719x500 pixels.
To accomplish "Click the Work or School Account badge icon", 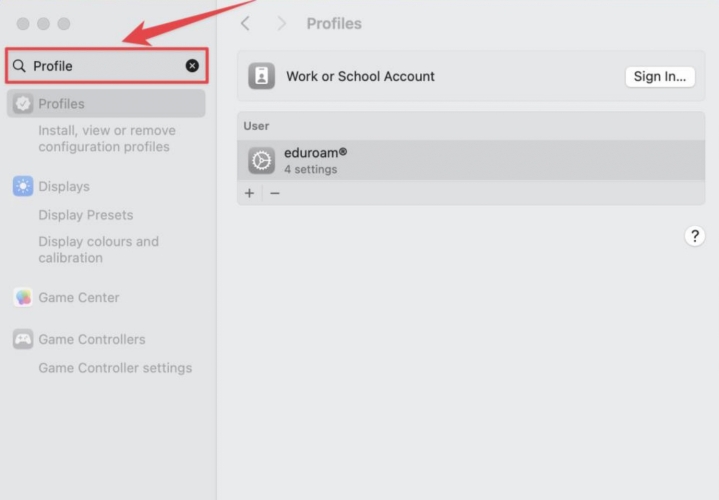I will point(261,76).
